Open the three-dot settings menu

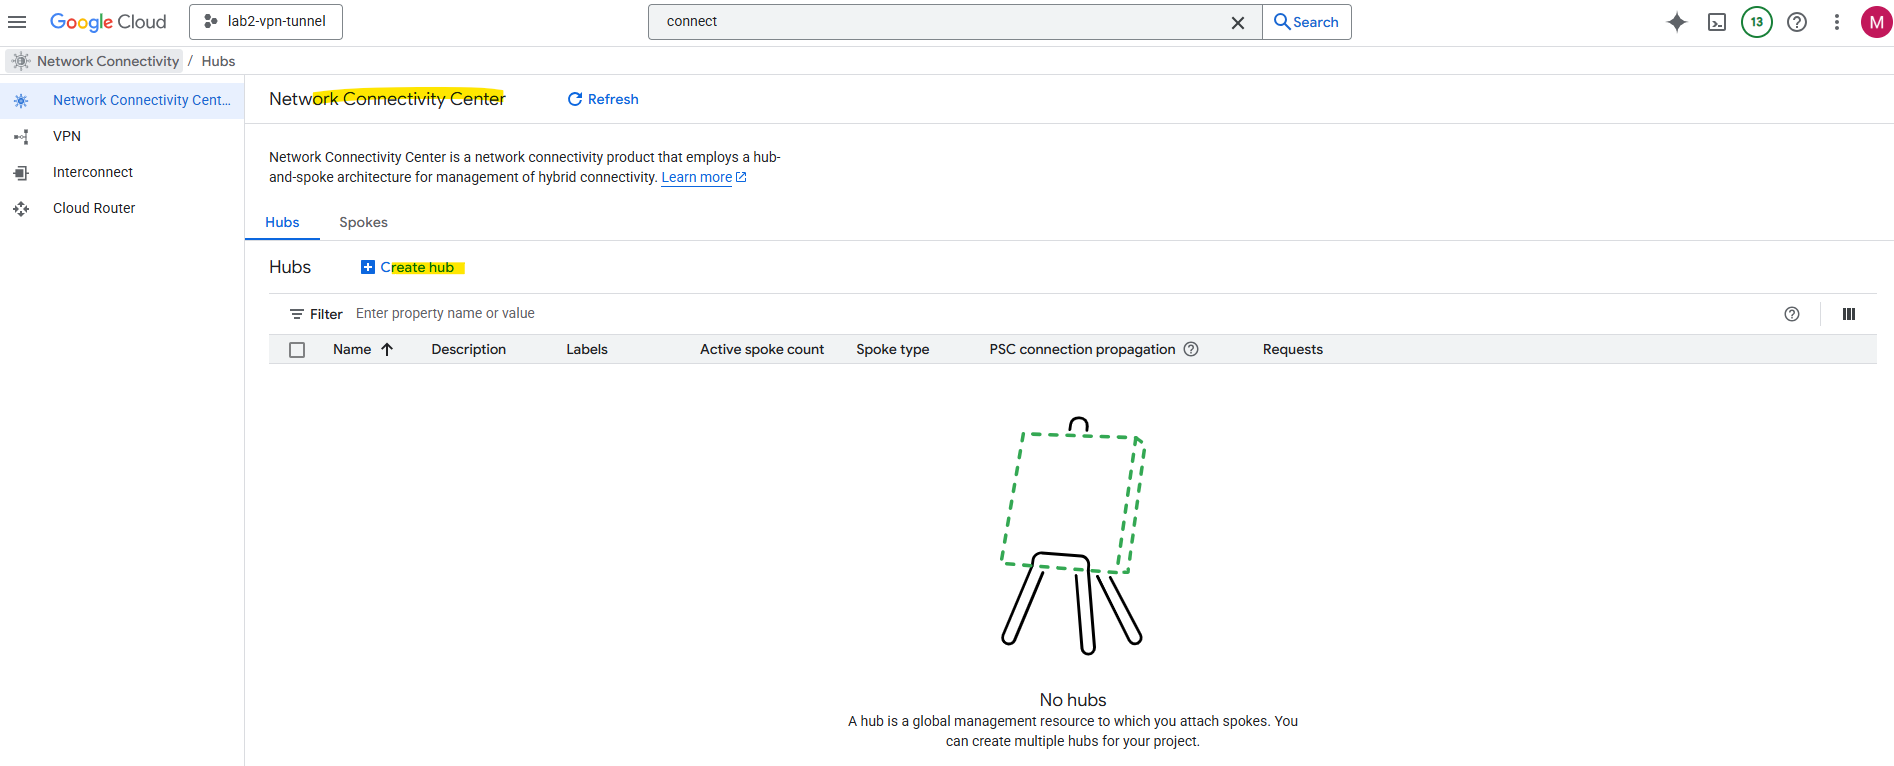click(1837, 22)
